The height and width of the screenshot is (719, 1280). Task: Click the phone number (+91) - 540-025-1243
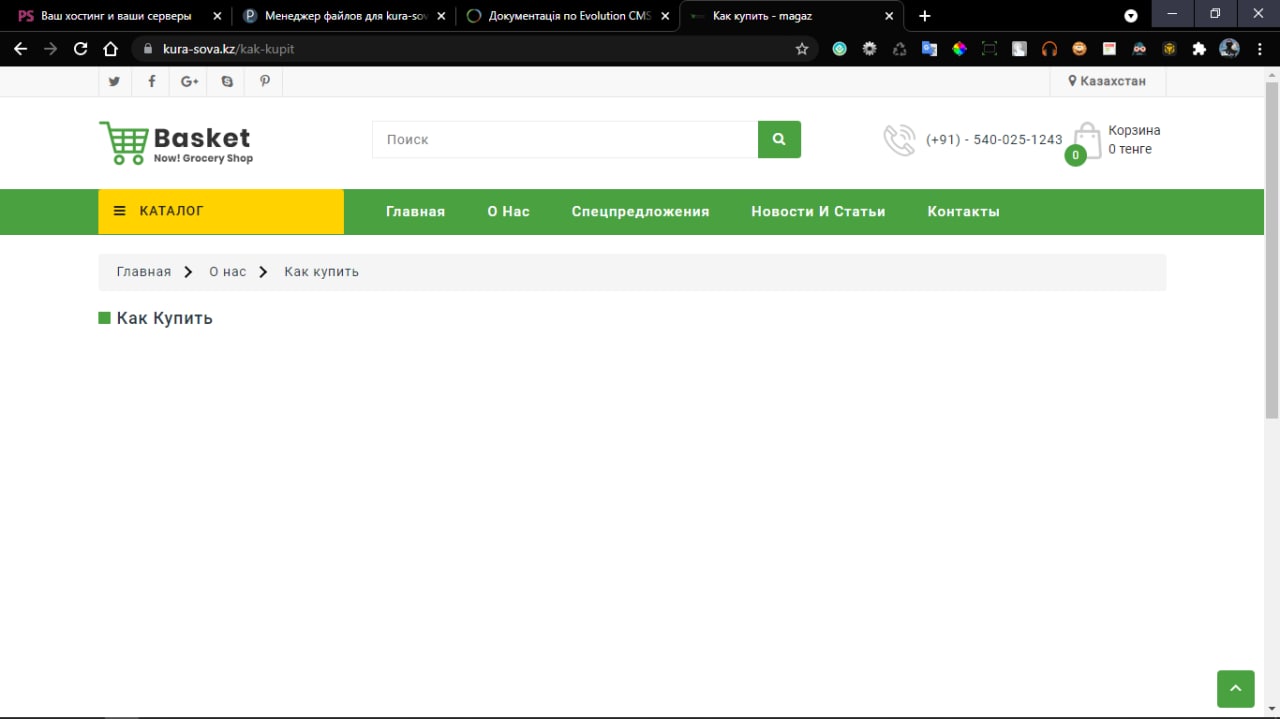click(994, 140)
